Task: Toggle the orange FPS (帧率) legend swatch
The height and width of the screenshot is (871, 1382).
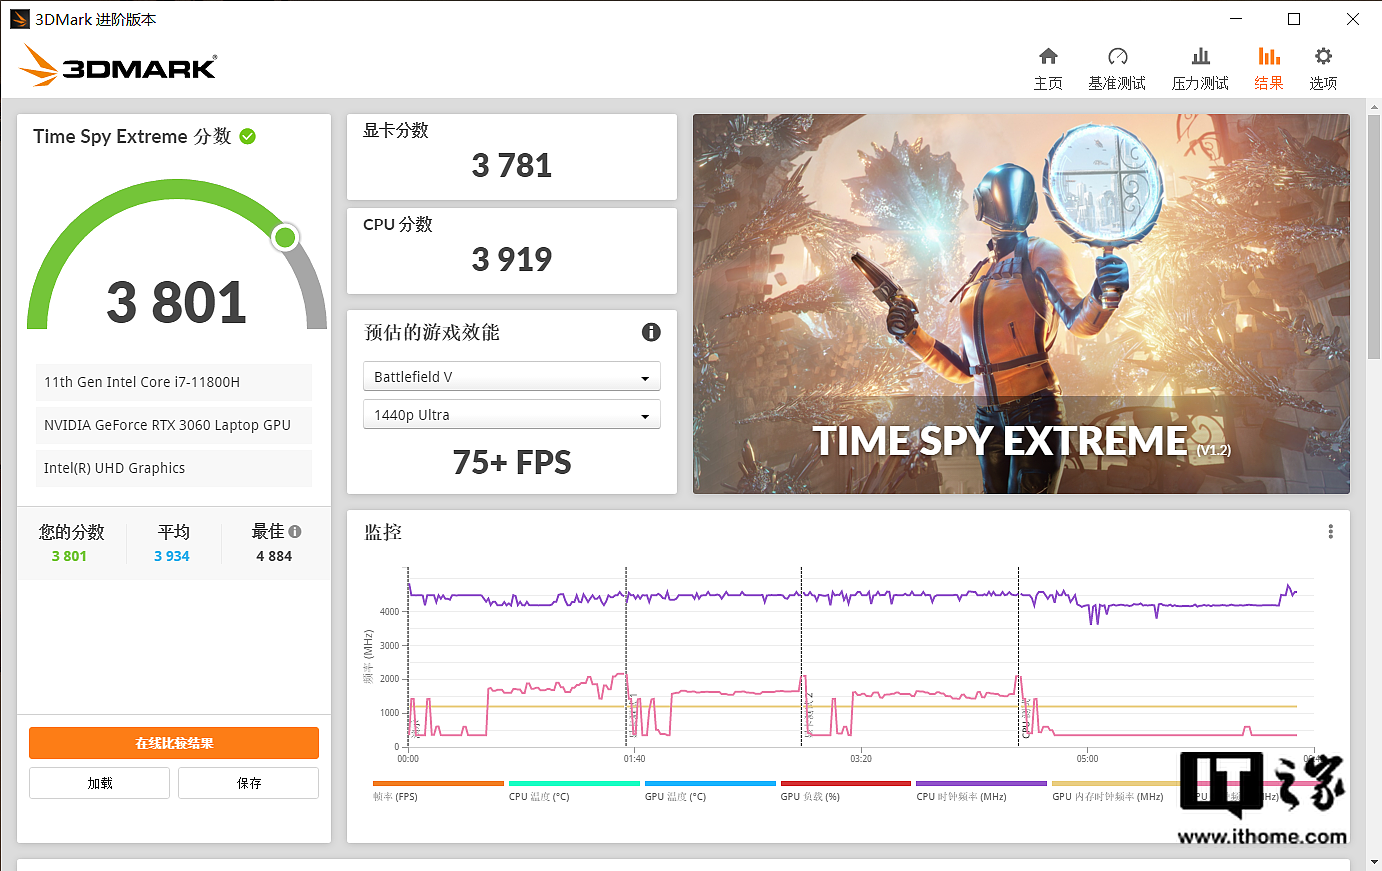Action: pos(438,783)
